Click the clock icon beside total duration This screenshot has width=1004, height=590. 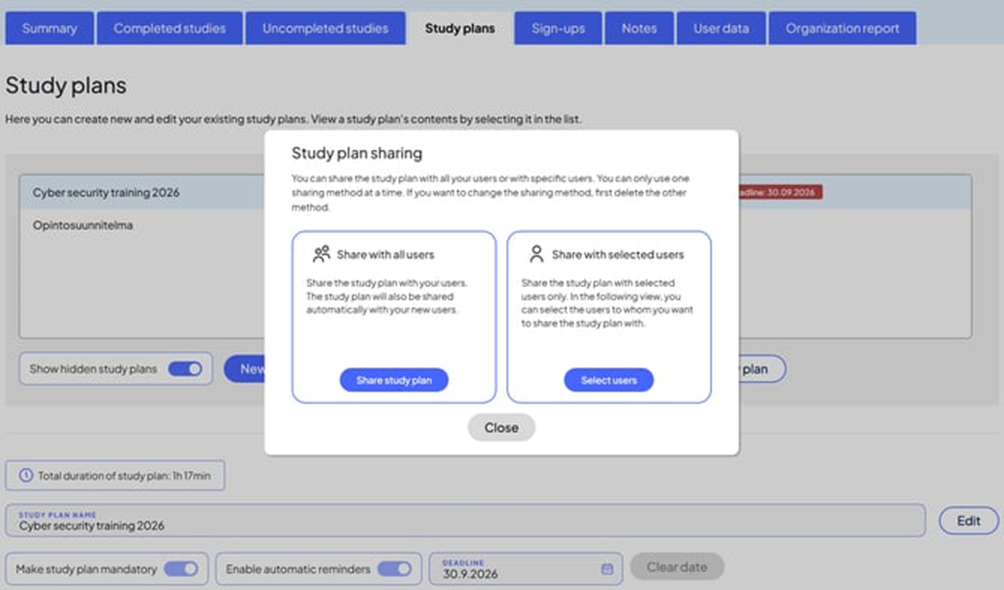[26, 476]
